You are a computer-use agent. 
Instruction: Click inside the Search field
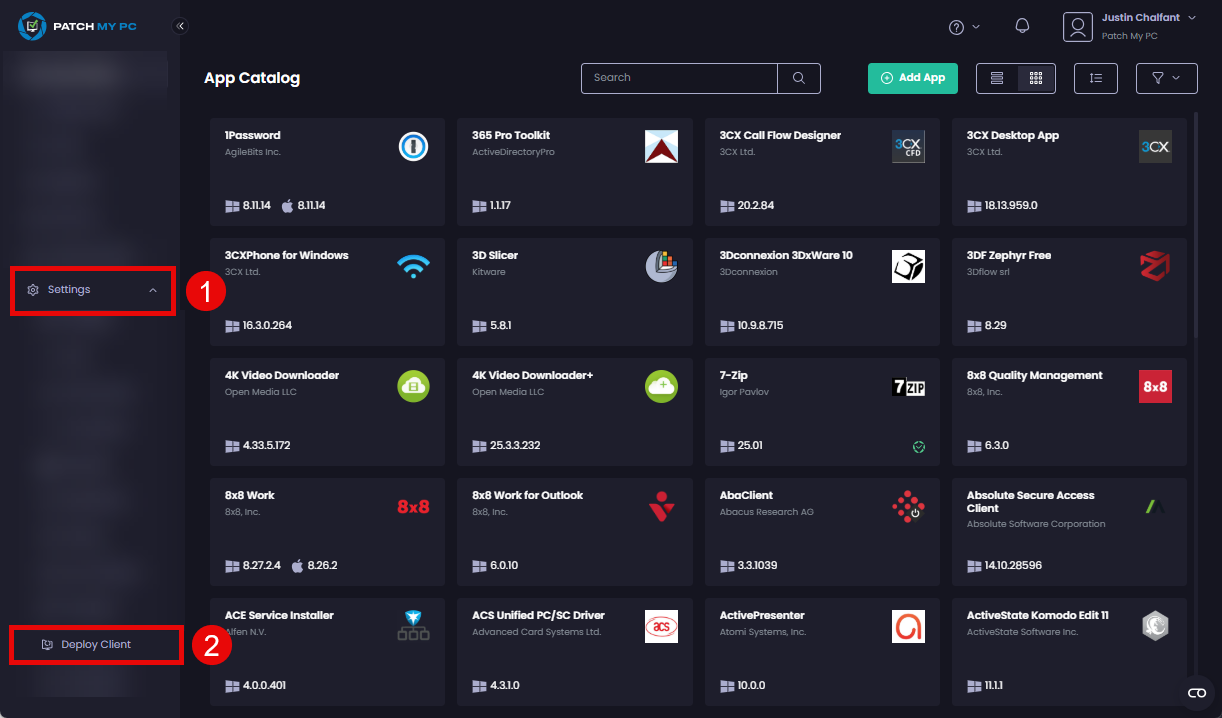[680, 78]
